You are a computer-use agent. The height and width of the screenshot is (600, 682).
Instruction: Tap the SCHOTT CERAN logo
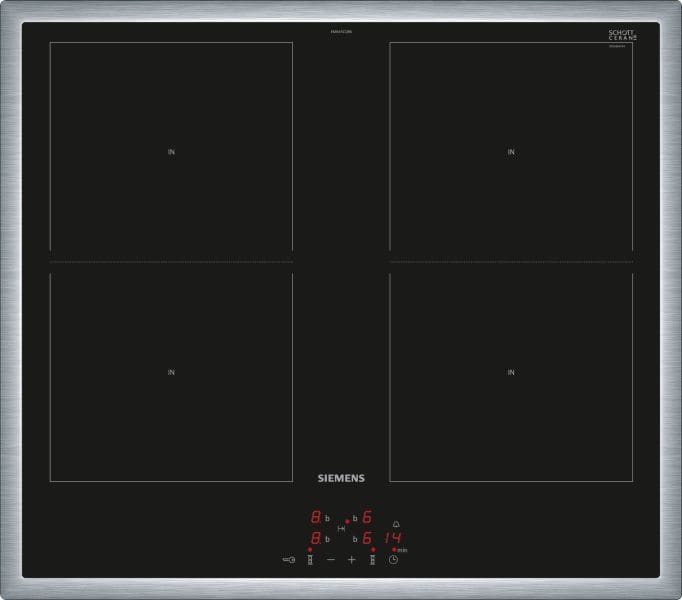click(x=622, y=35)
